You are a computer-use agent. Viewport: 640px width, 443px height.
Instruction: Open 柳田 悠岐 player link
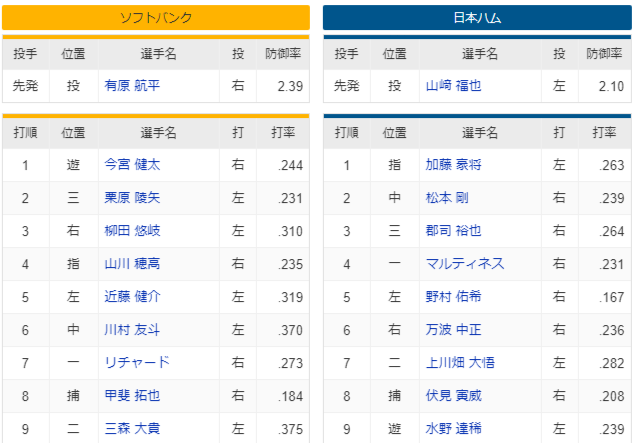pos(132,231)
